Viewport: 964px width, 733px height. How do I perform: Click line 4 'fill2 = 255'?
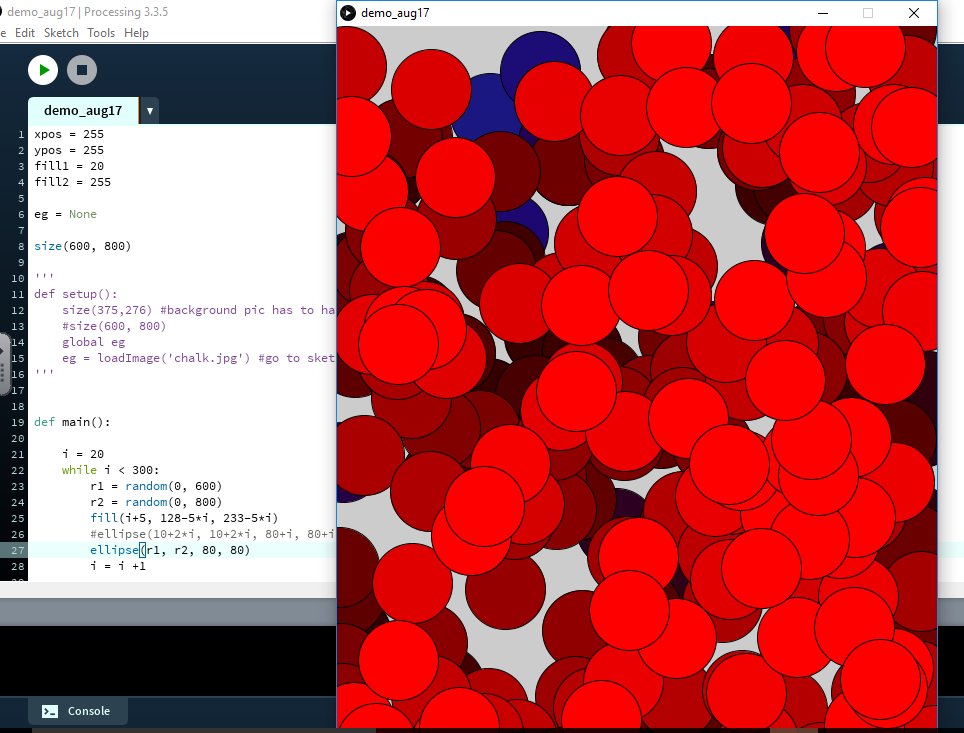click(x=73, y=182)
